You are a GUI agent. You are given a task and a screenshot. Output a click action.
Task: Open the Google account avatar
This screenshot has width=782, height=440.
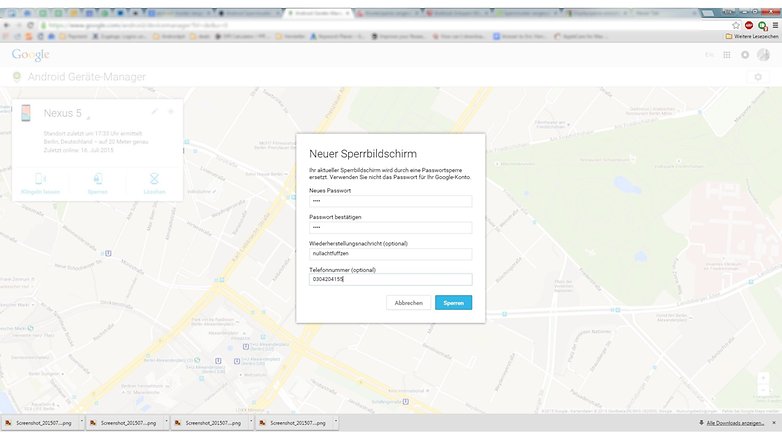pos(763,55)
